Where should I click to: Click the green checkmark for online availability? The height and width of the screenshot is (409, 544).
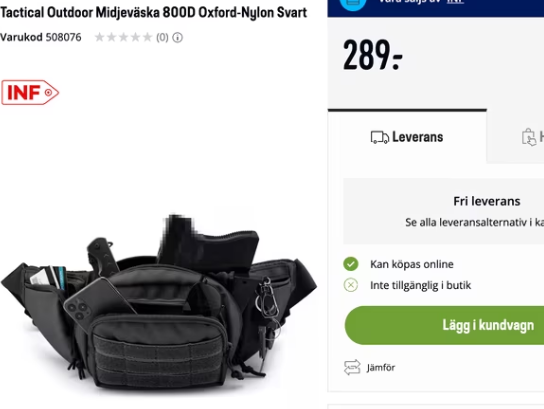click(351, 264)
